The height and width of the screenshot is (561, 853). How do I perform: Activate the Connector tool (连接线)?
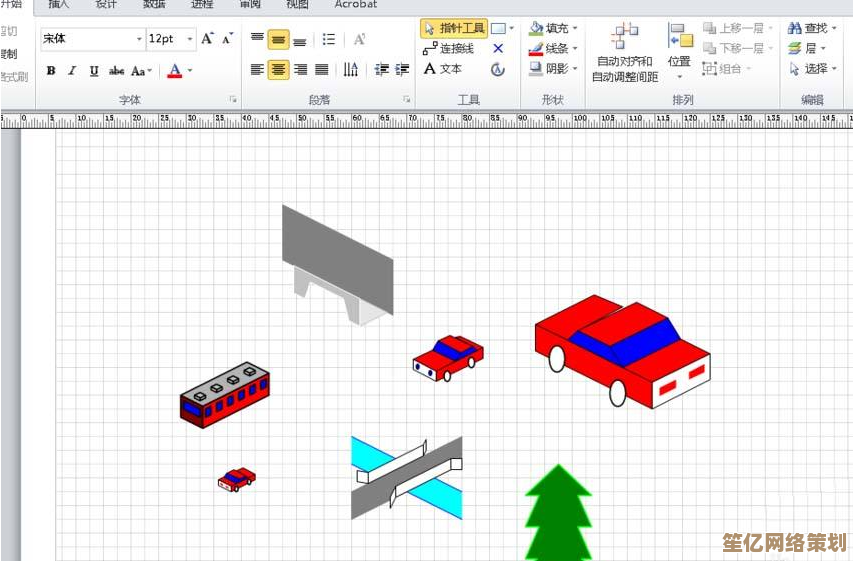pos(449,49)
